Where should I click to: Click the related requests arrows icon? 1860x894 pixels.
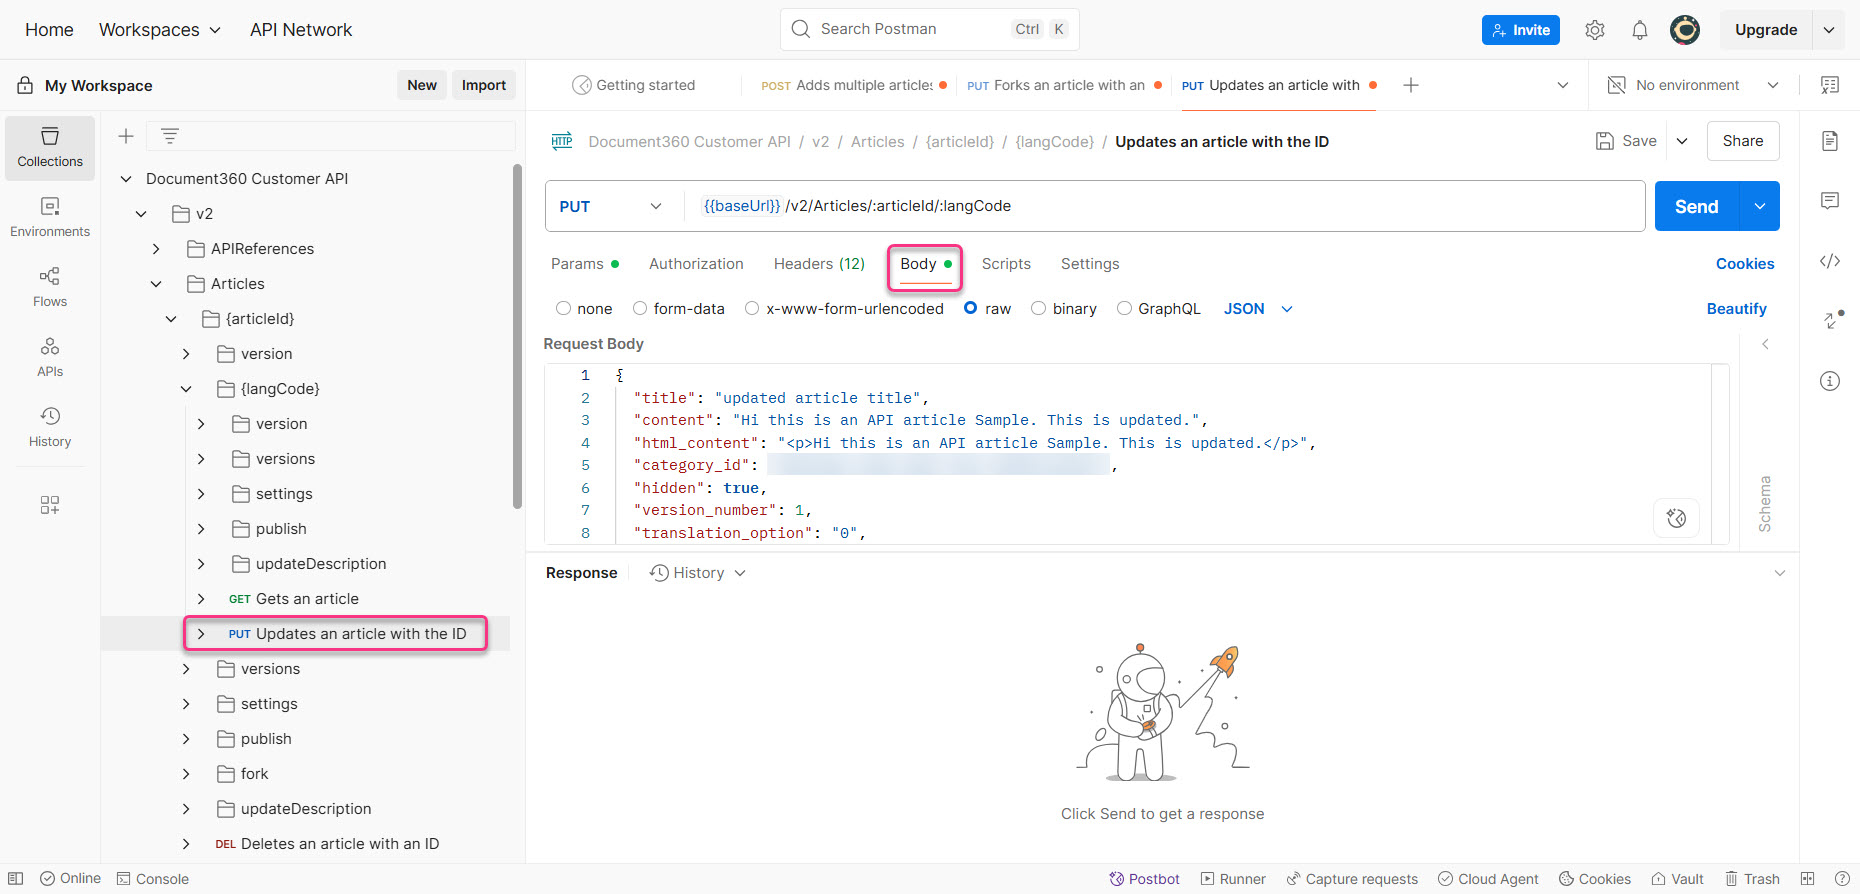[x=1832, y=319]
